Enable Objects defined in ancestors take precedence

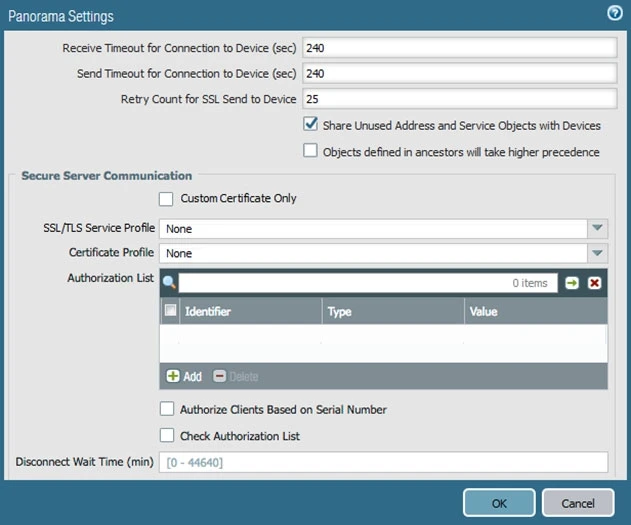click(310, 152)
